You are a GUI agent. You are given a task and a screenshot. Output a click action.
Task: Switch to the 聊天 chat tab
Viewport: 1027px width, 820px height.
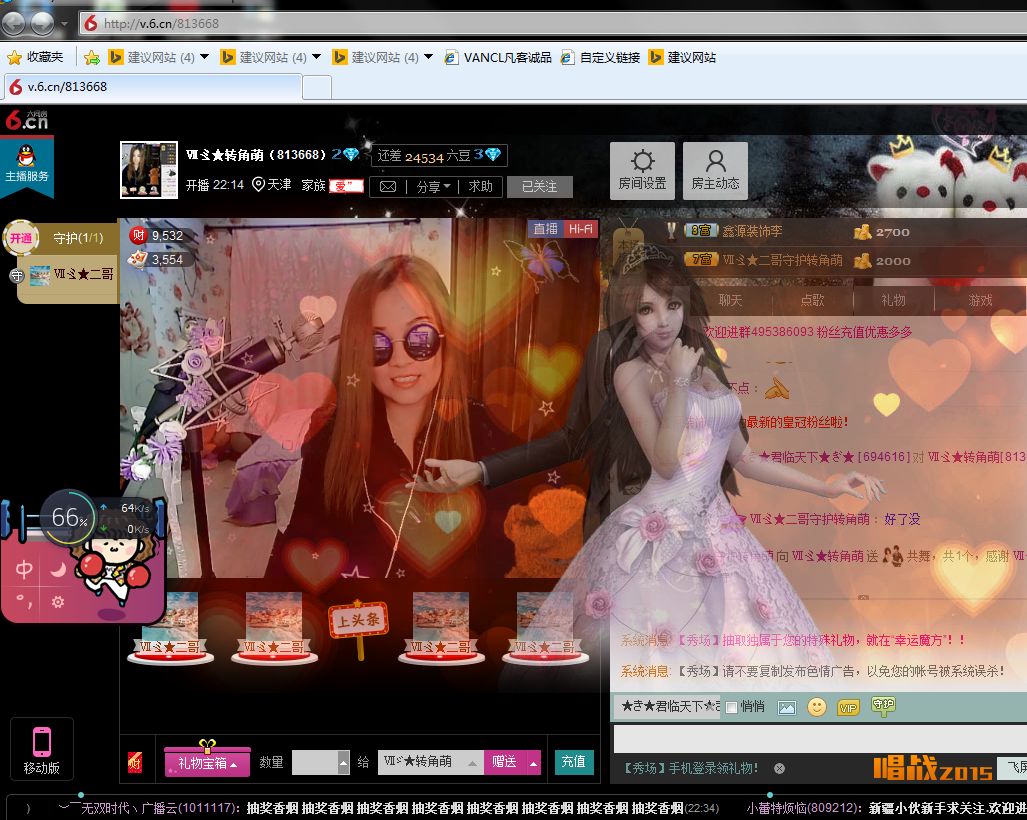pyautogui.click(x=730, y=300)
